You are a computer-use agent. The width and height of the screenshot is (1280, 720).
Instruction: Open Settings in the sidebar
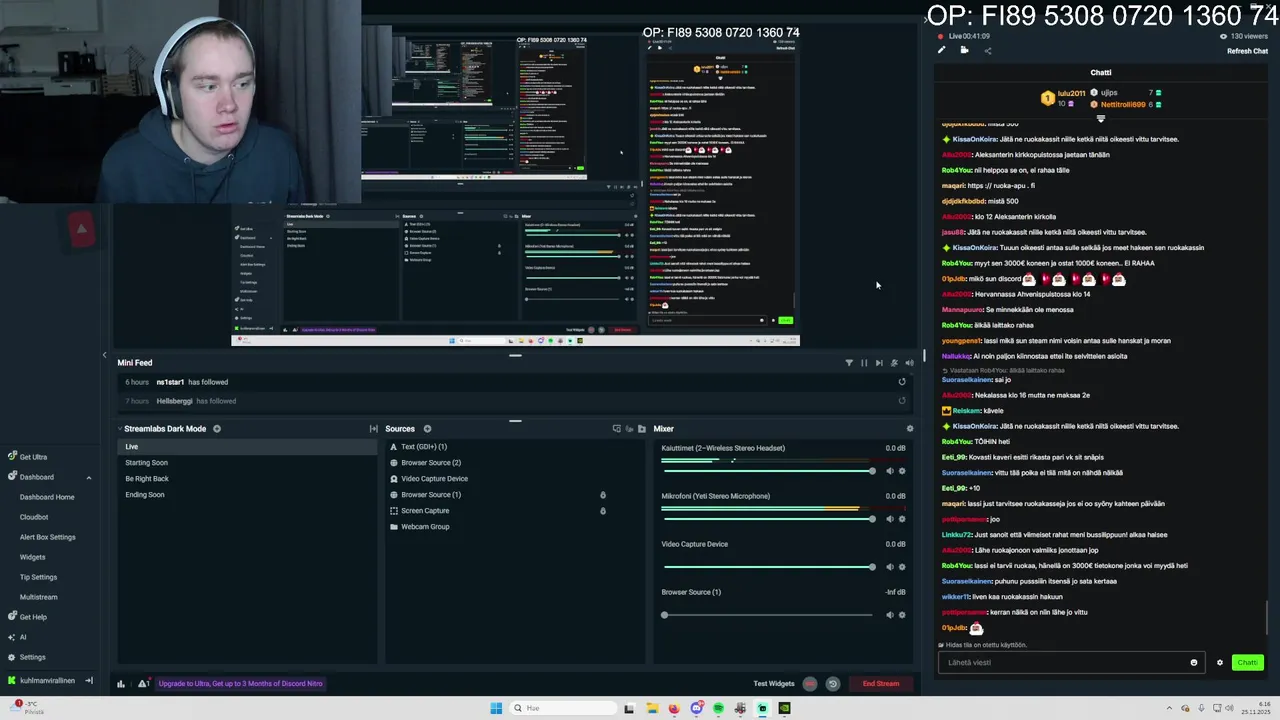tap(26, 657)
